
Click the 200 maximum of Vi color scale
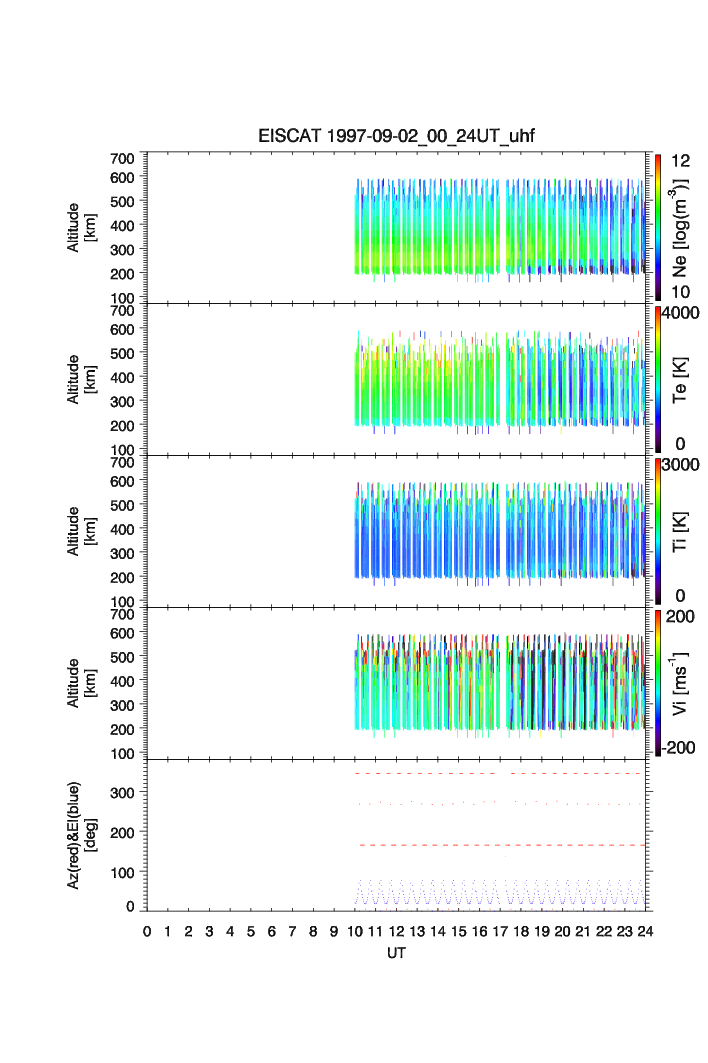tap(680, 616)
